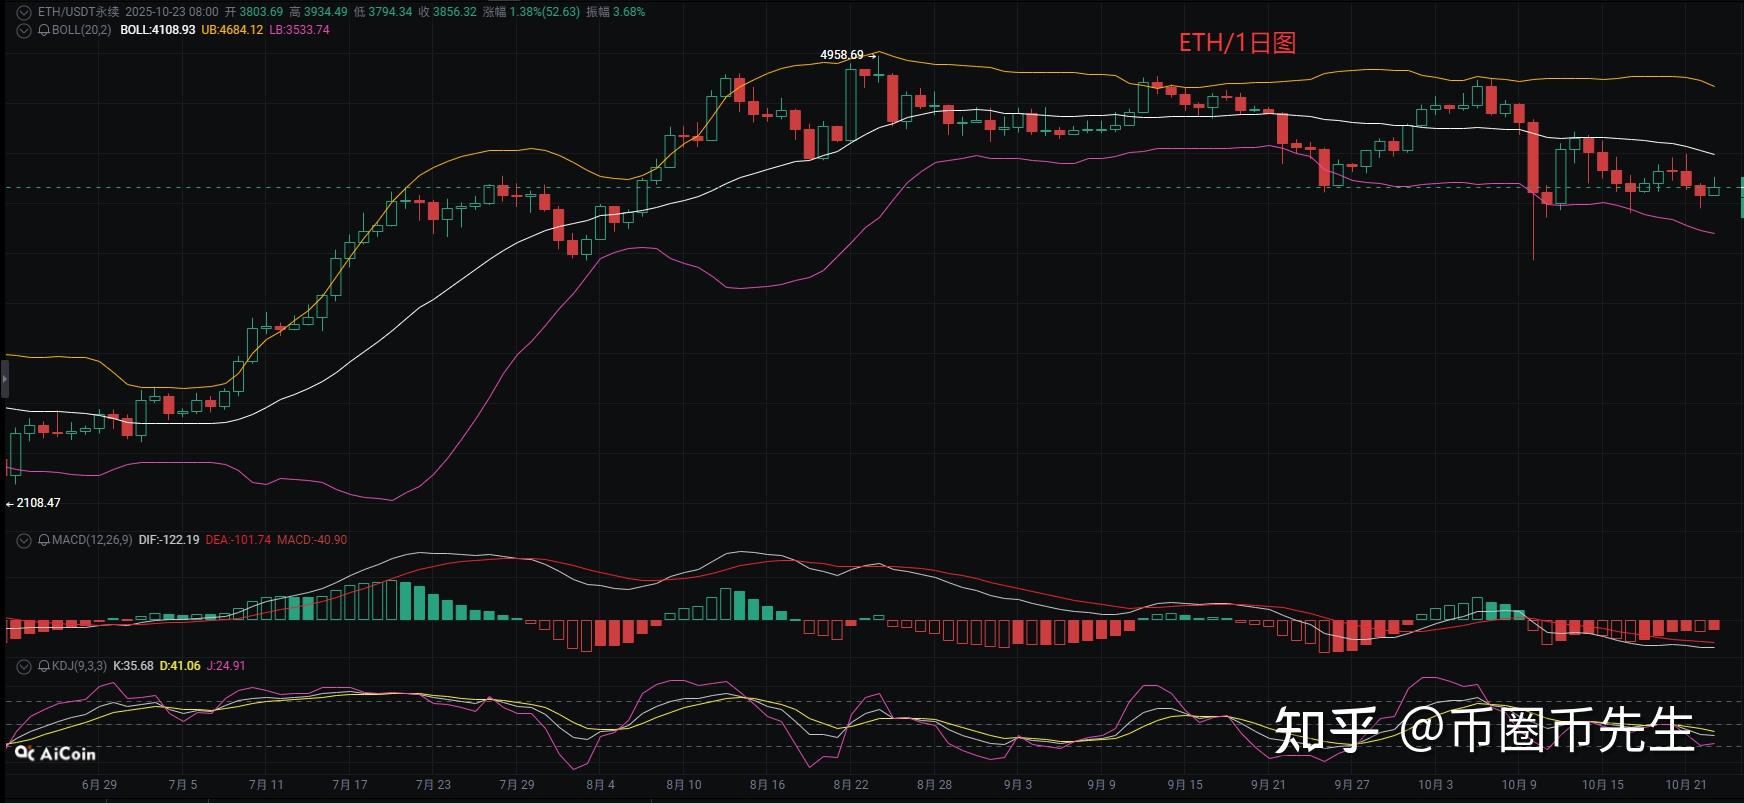Click the chevron beside KDJ(9,3,3) indicator
Viewport: 1744px width, 803px height.
[x=24, y=666]
